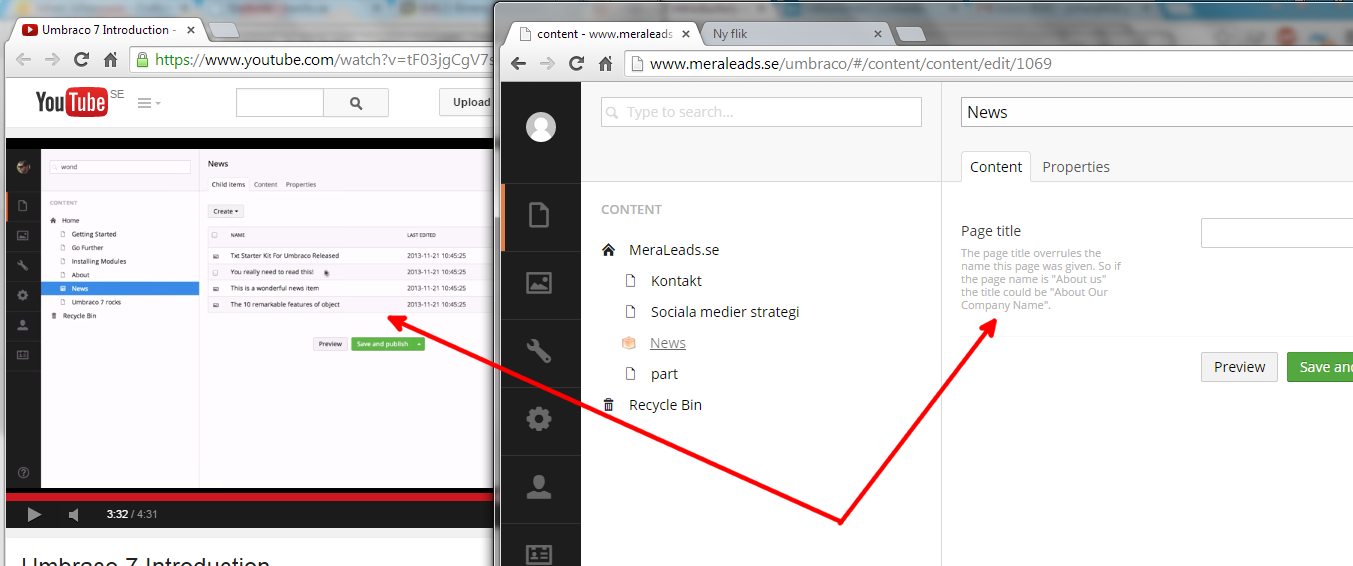Click trash icon beside Recycle Bin
1353x566 pixels.
pyautogui.click(x=609, y=405)
